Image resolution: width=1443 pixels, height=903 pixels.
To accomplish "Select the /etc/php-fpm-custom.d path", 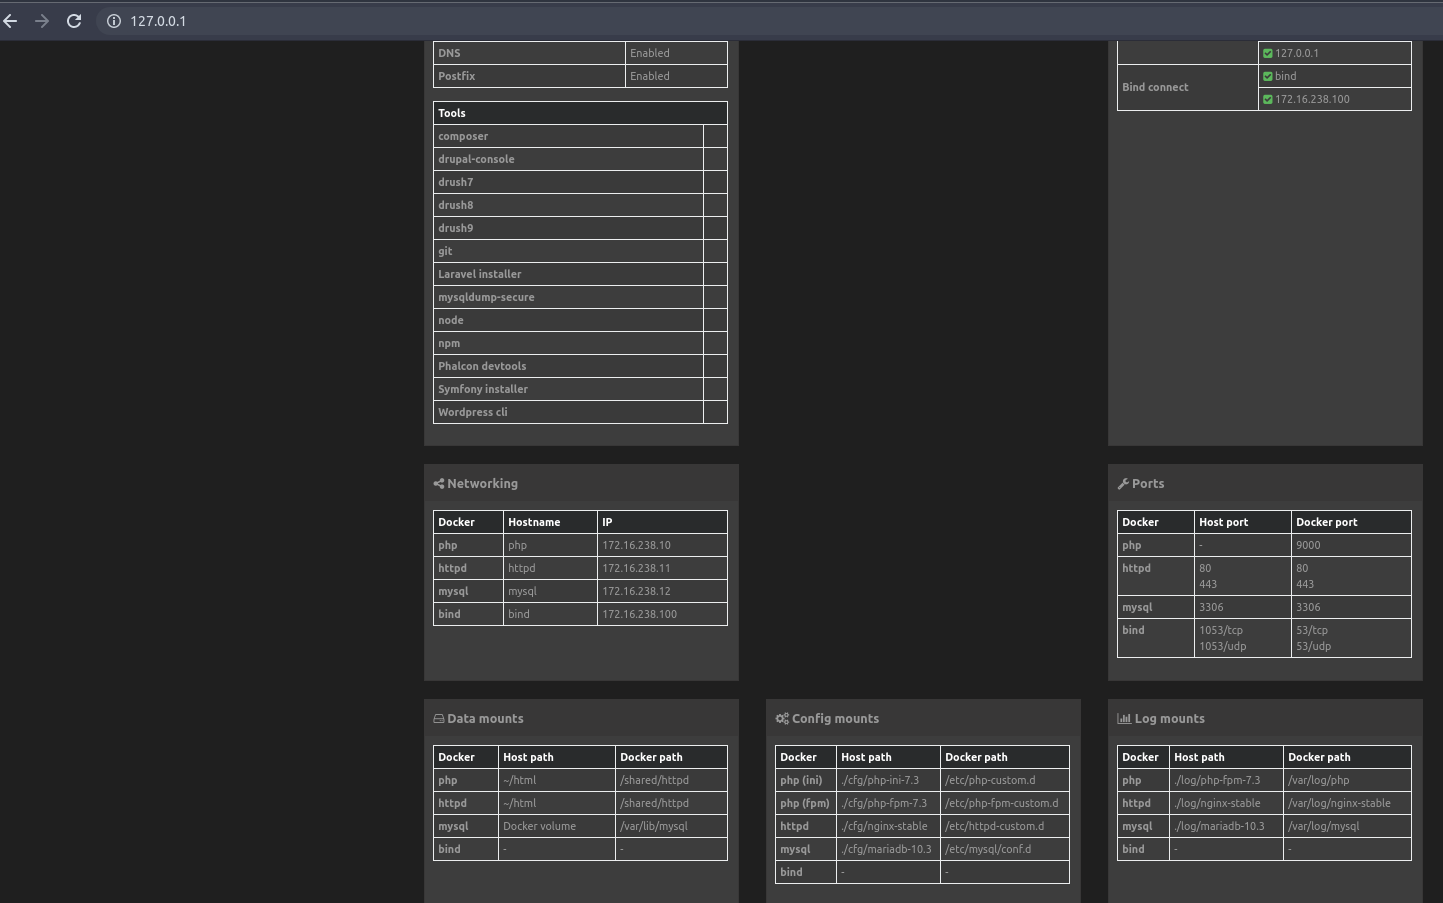I will pyautogui.click(x=1001, y=803).
